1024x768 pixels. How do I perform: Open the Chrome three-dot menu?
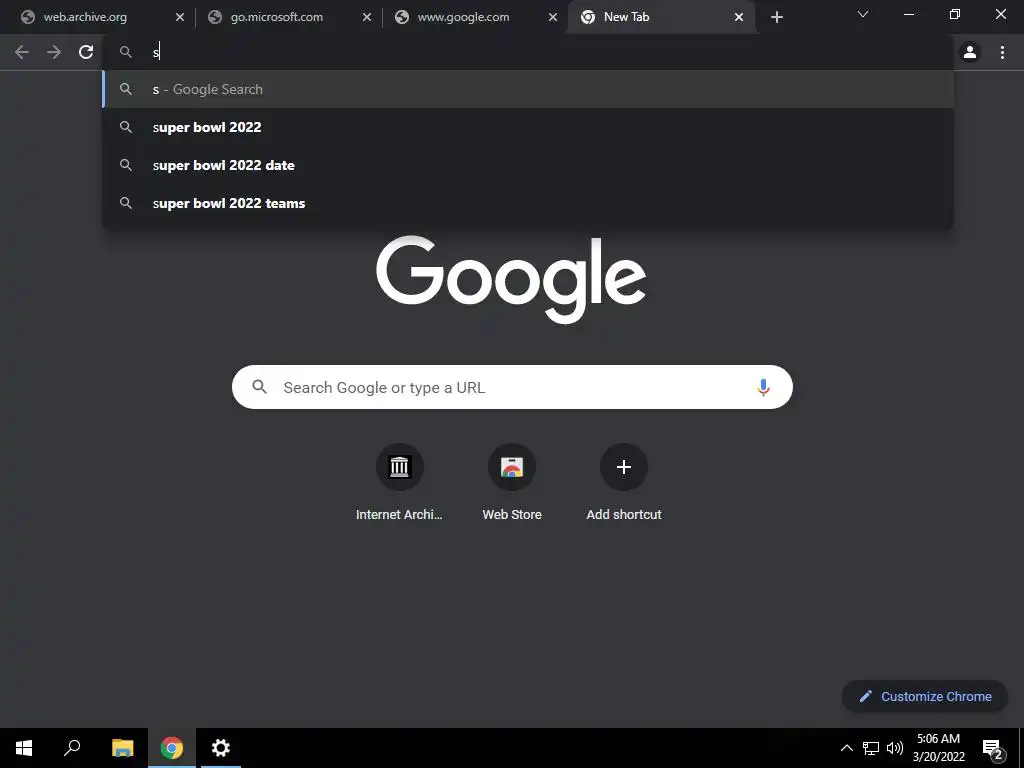[x=1002, y=52]
